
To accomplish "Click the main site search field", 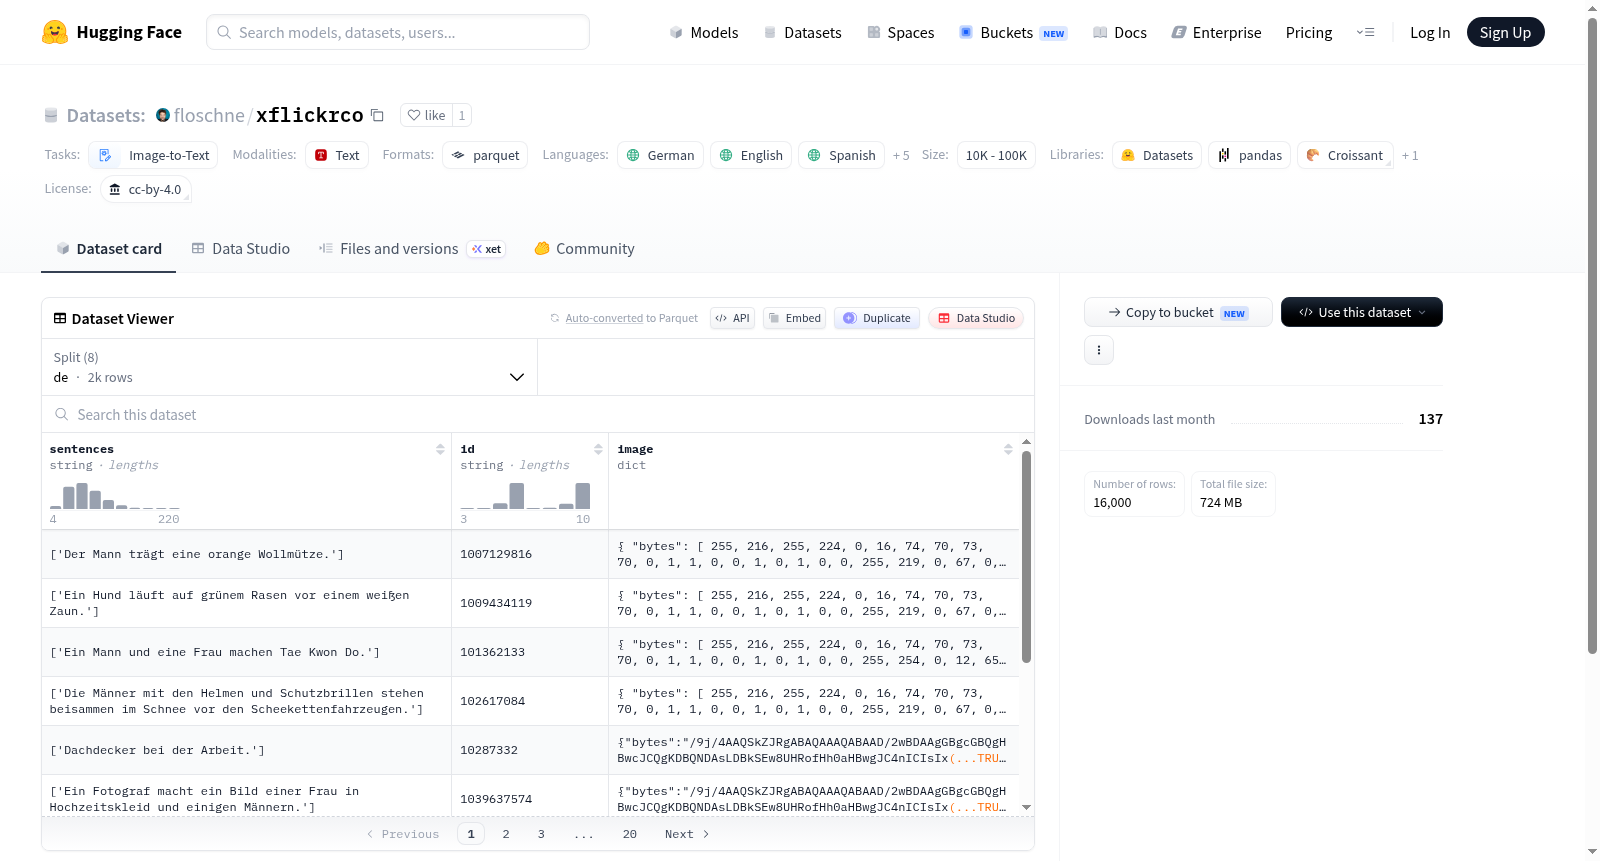I will 398,32.
